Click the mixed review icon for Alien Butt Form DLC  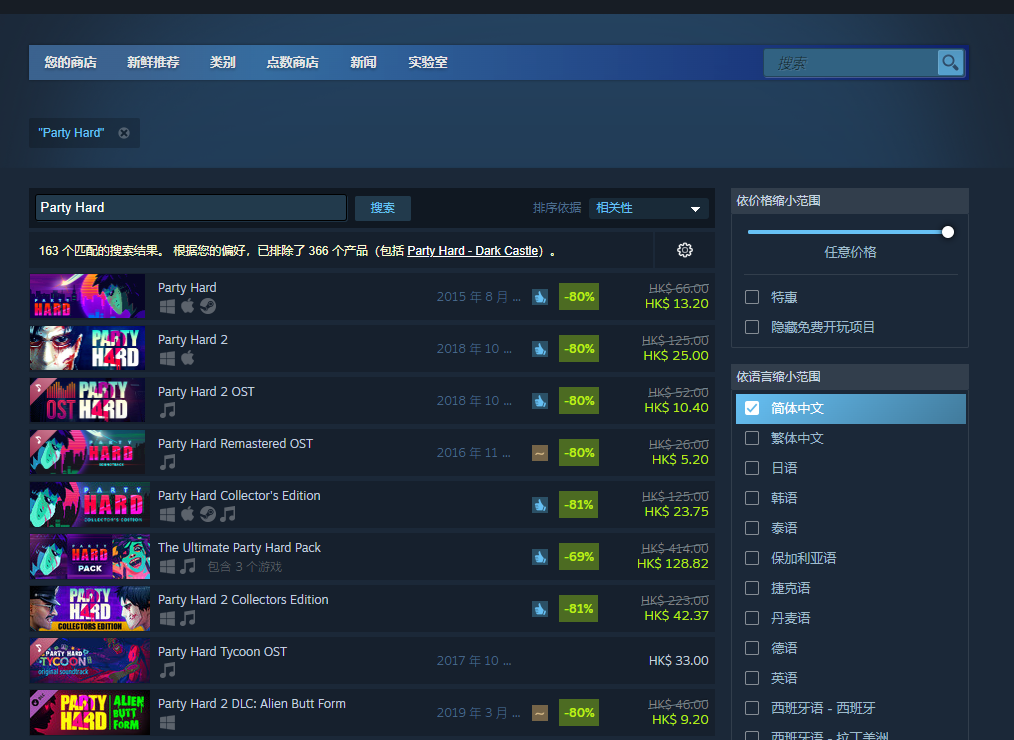click(x=540, y=713)
